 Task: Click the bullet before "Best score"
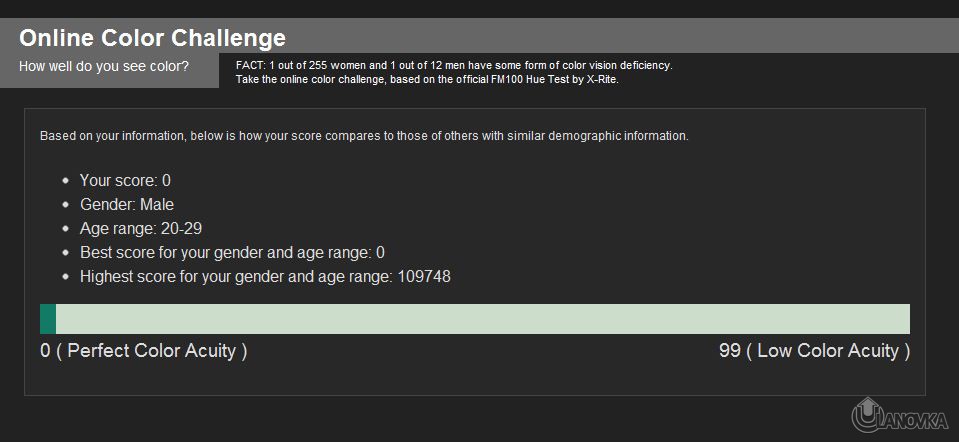(x=66, y=253)
